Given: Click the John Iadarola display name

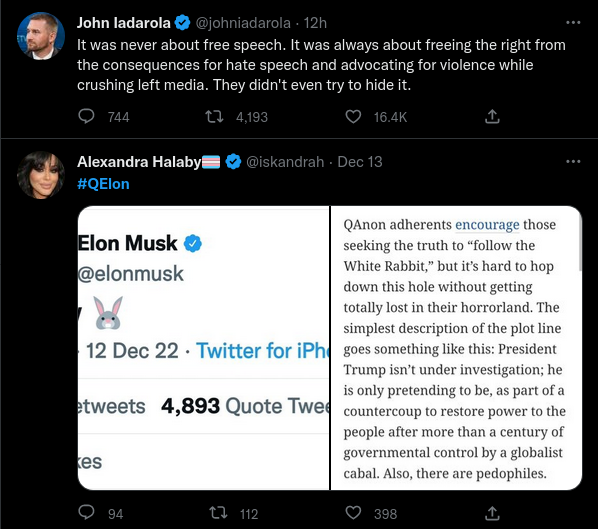Looking at the screenshot, I should click(x=124, y=23).
